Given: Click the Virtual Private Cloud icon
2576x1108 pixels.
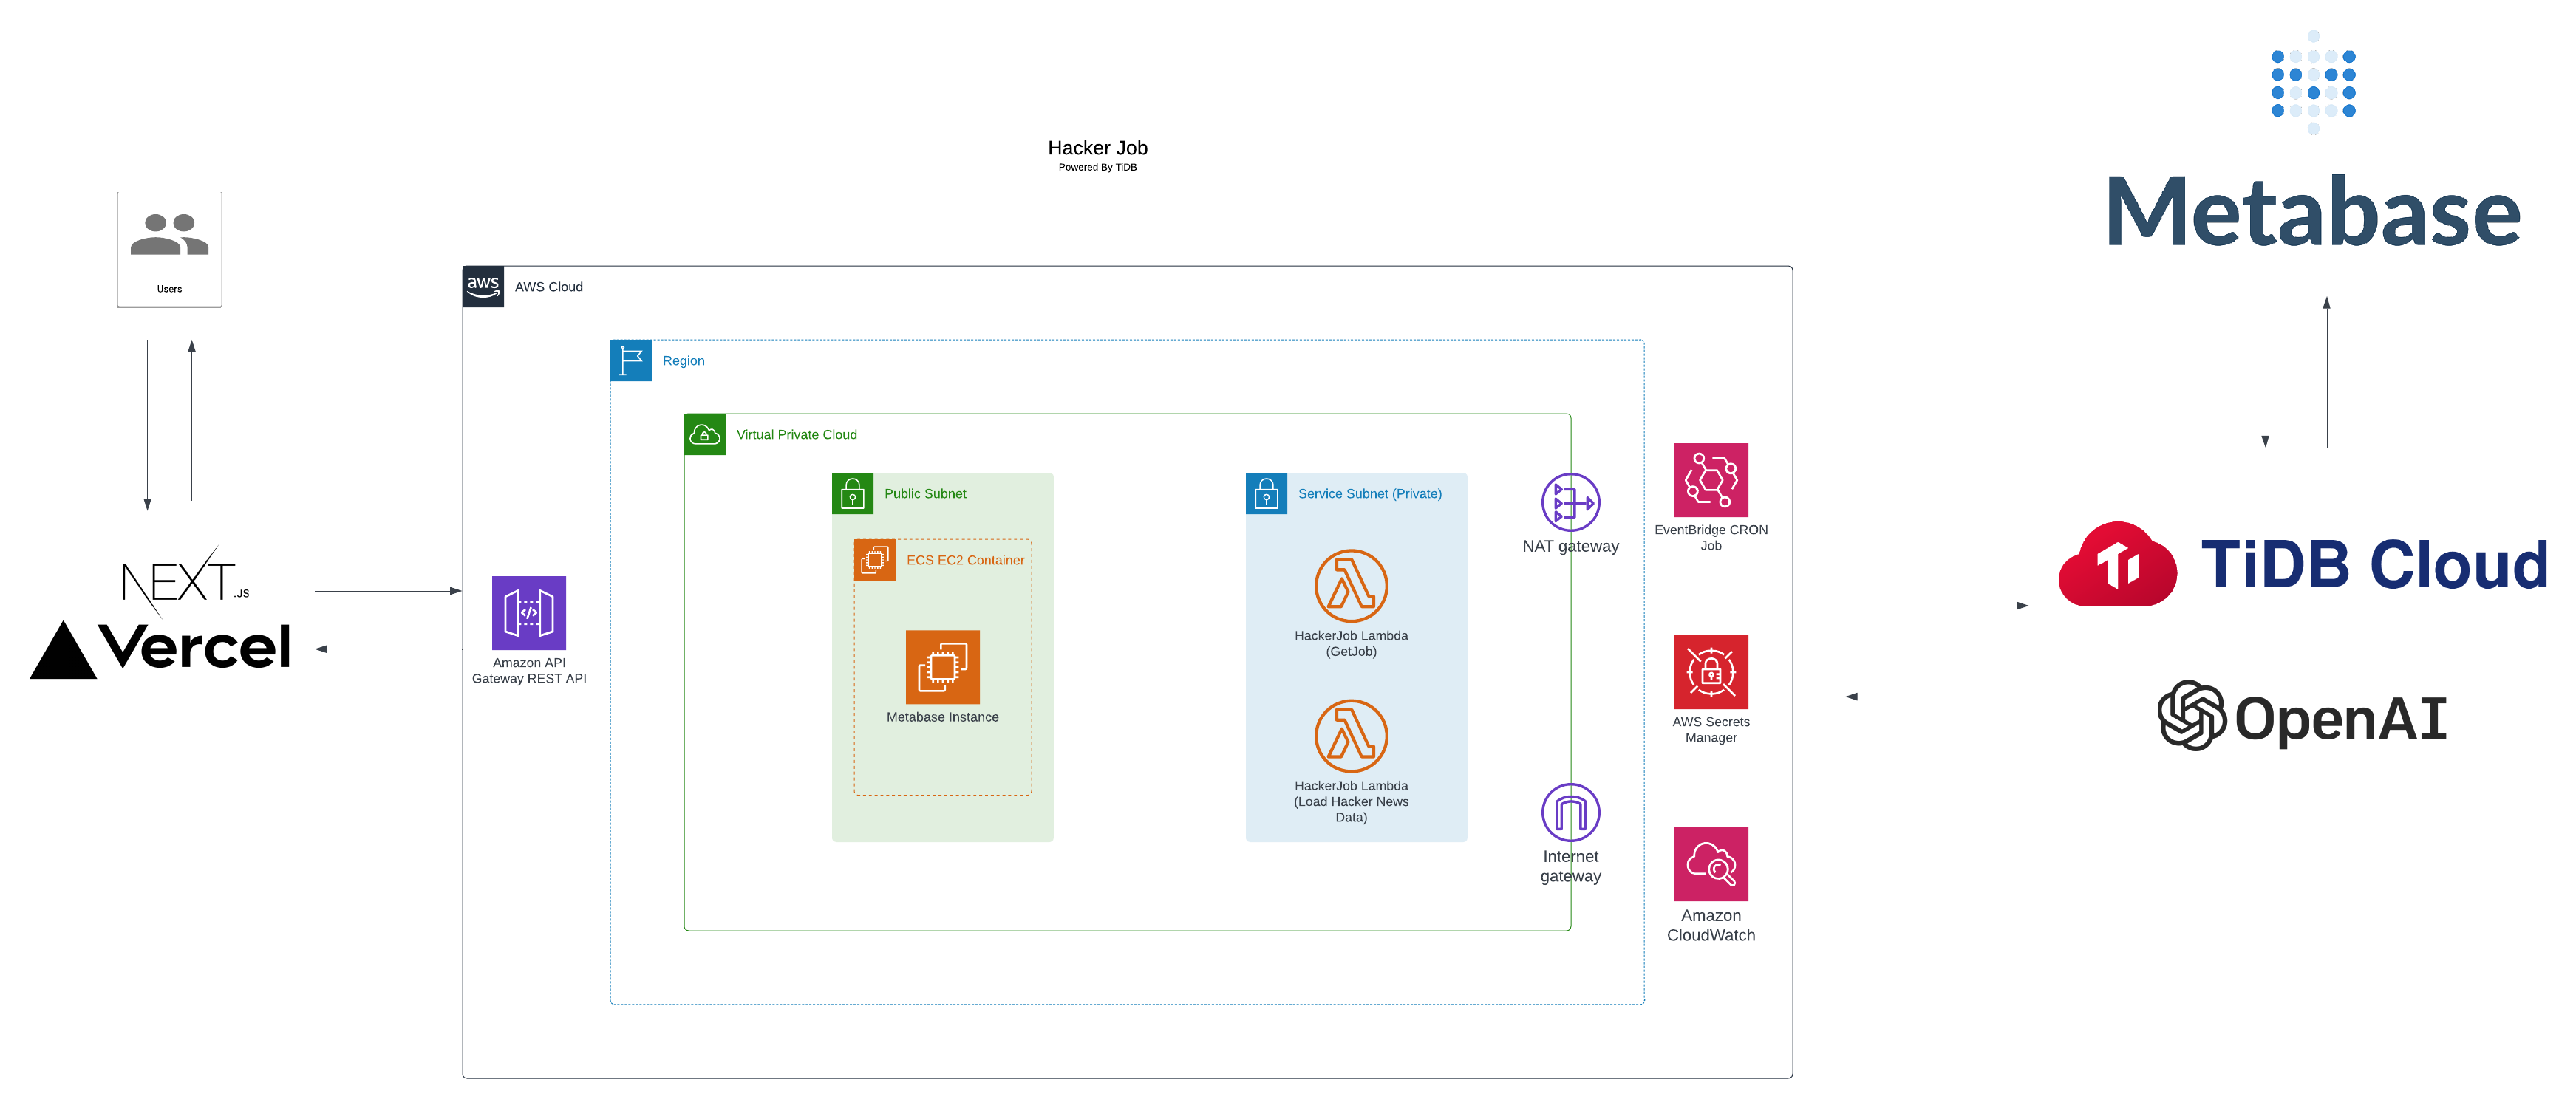Looking at the screenshot, I should pyautogui.click(x=705, y=435).
